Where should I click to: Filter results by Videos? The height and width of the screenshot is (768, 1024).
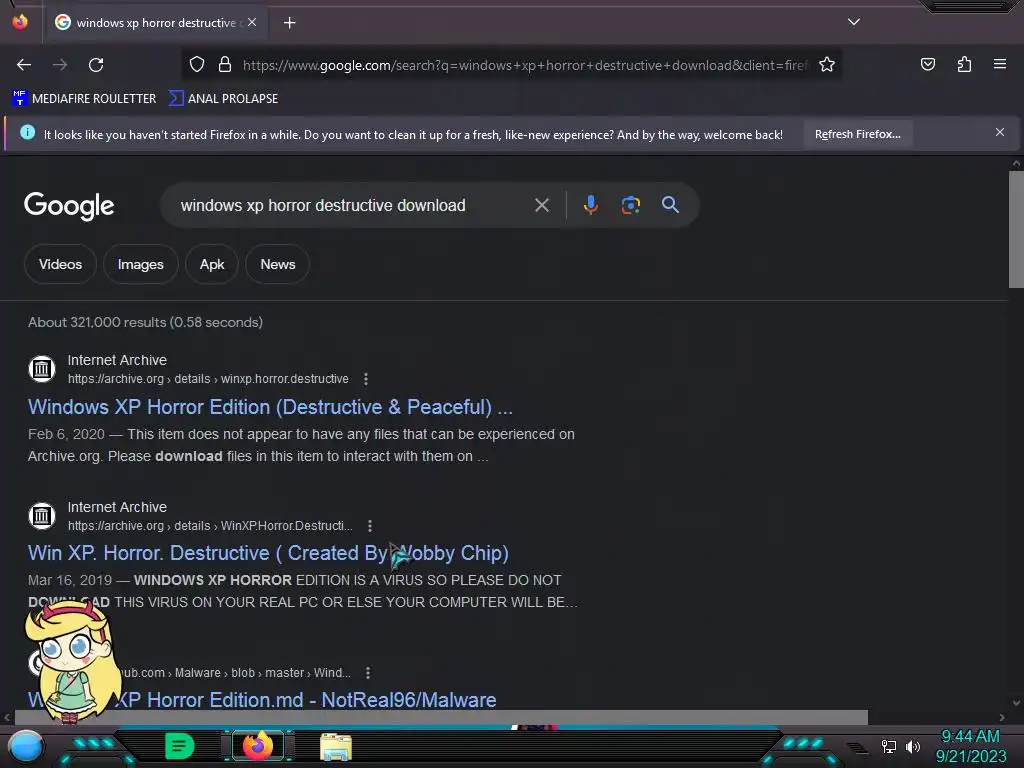click(x=60, y=264)
